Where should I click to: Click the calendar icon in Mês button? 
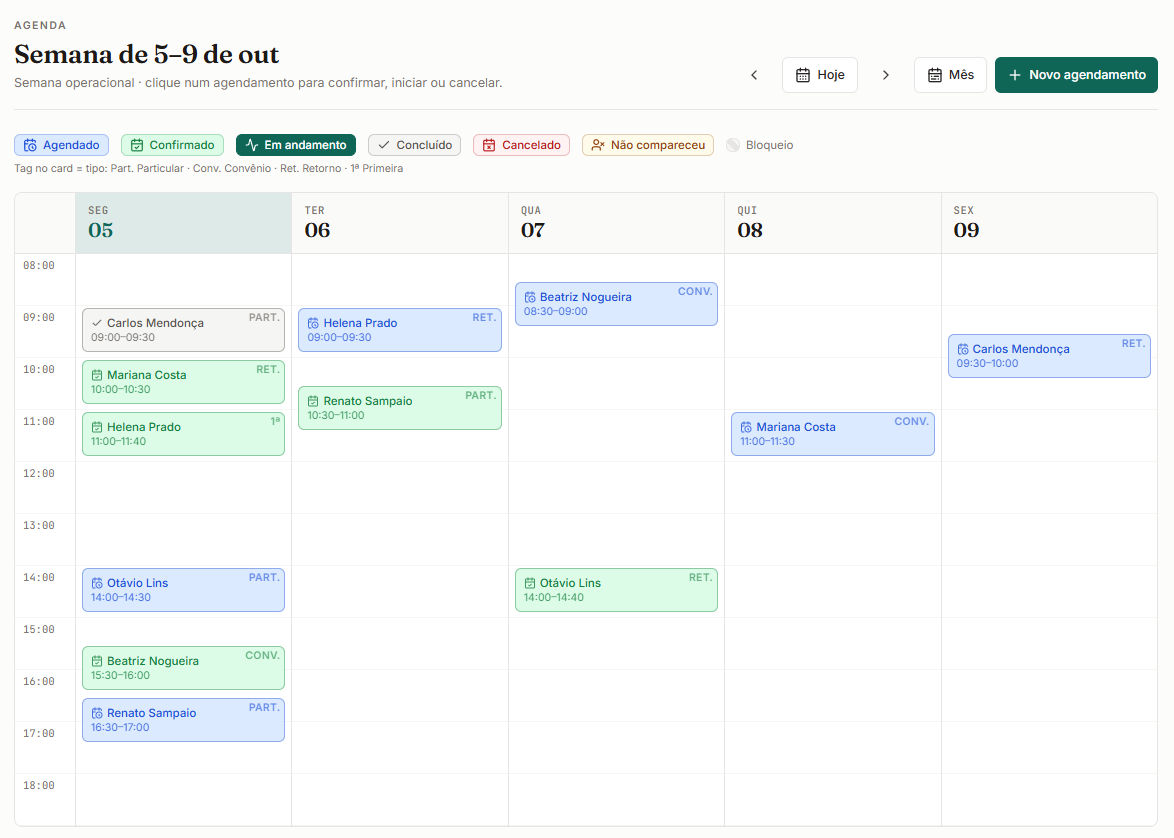(x=934, y=75)
